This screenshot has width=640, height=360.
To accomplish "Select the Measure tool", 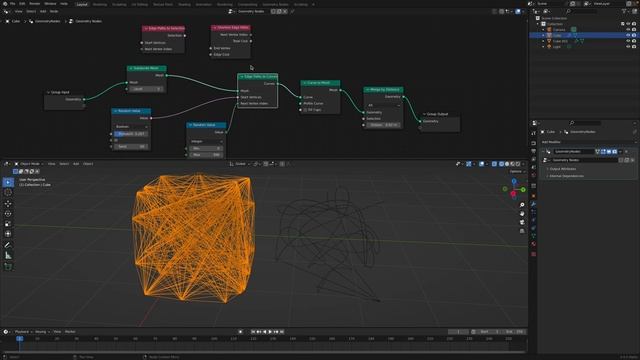I will pos(8,256).
